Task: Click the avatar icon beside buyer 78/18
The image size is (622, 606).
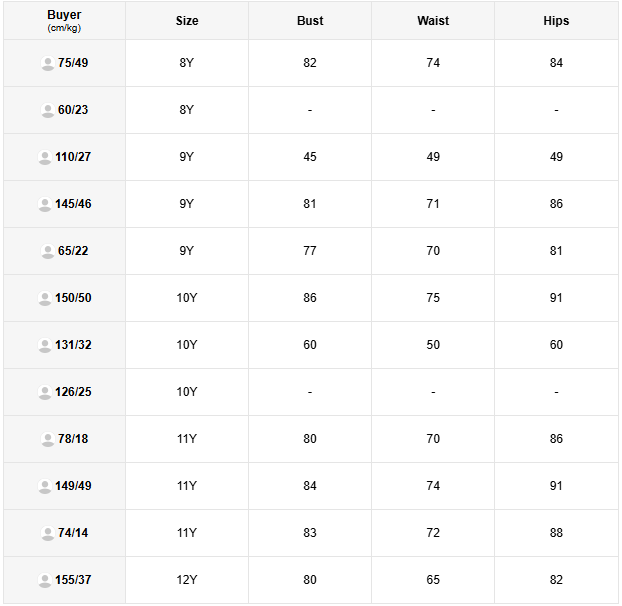Action: tap(47, 440)
